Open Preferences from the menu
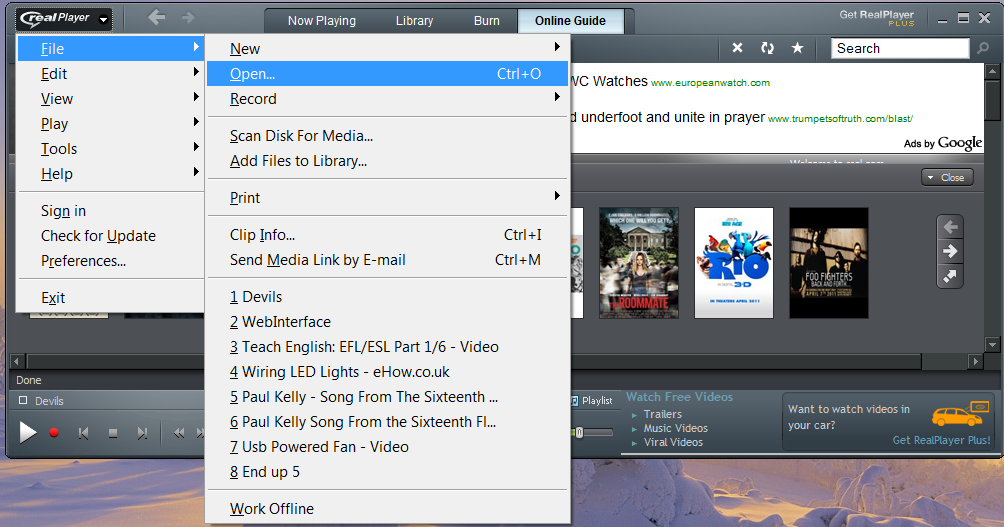The width and height of the screenshot is (1004, 527). [x=110, y=261]
